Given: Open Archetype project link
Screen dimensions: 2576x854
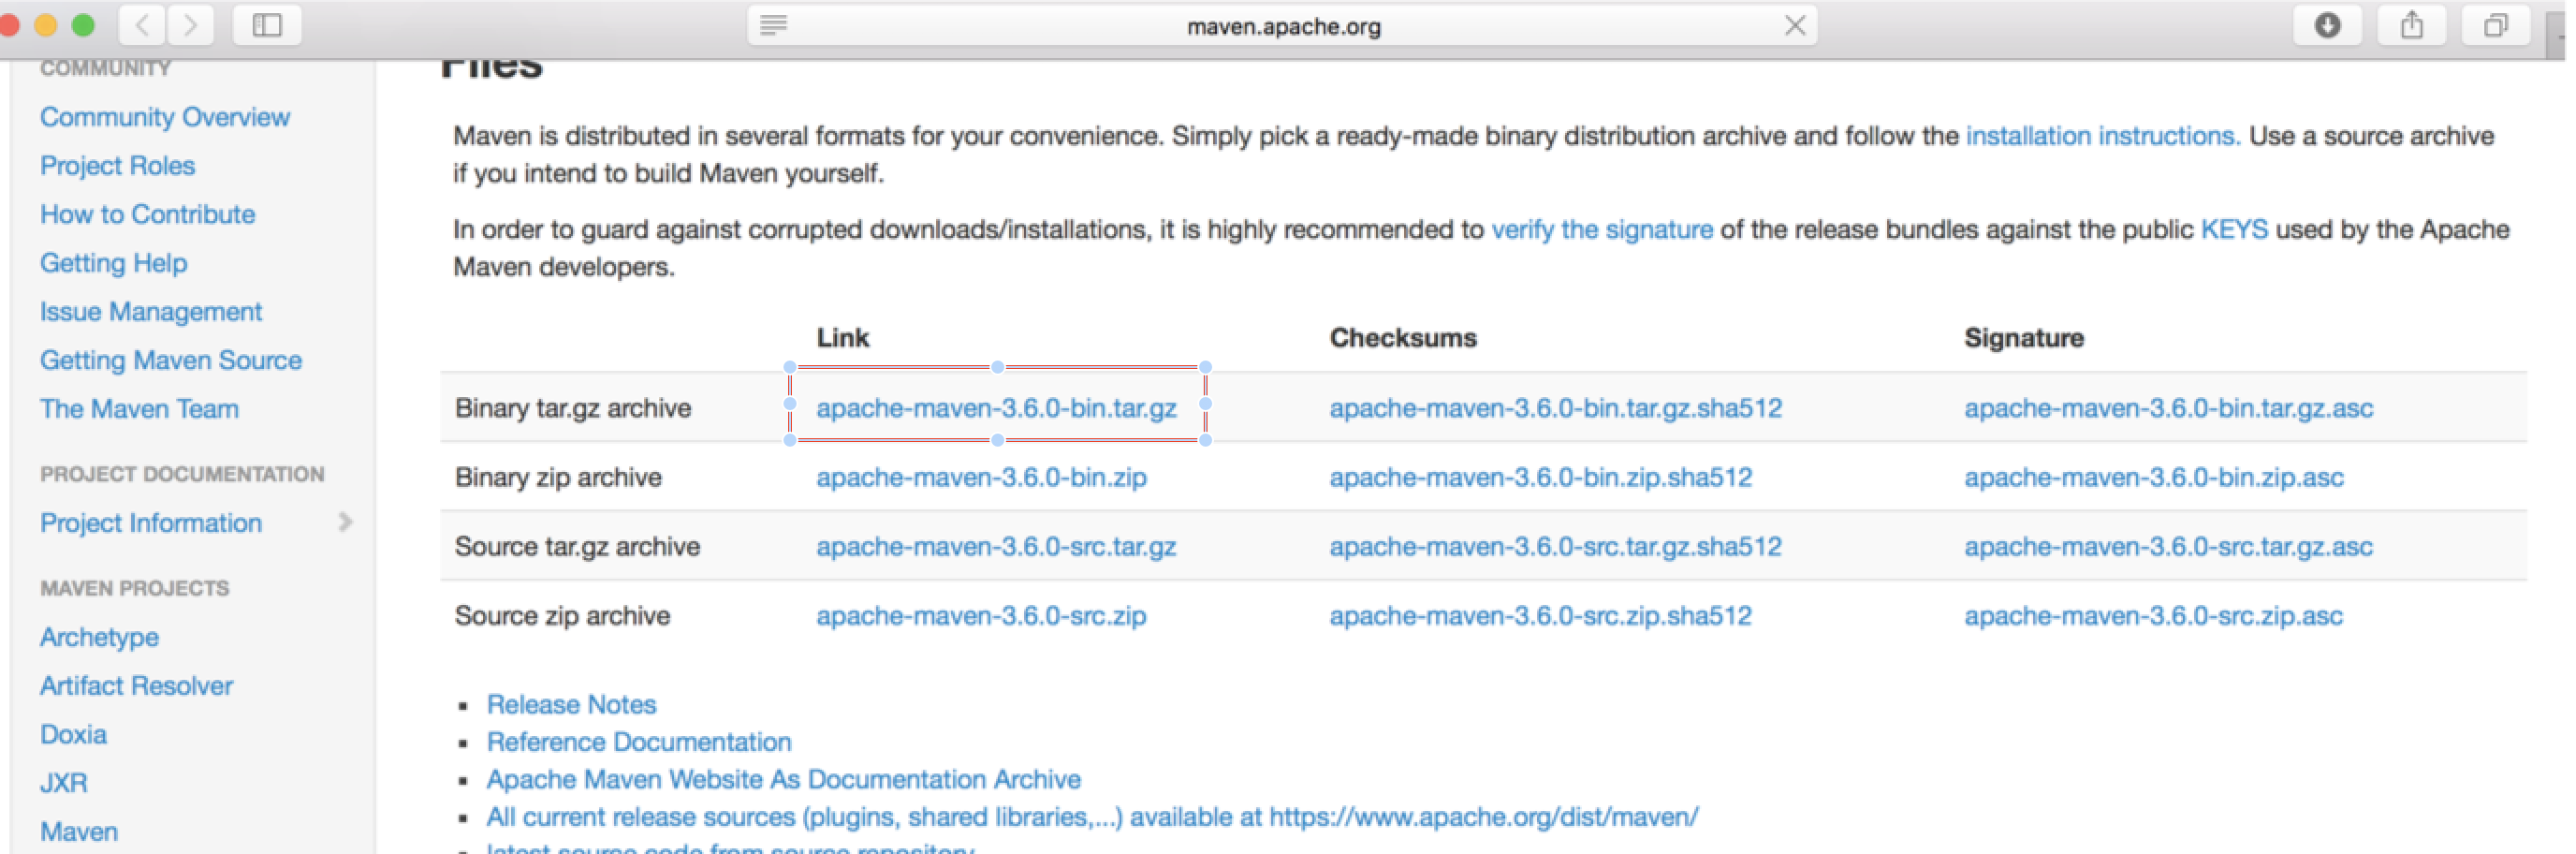Looking at the screenshot, I should click(100, 637).
